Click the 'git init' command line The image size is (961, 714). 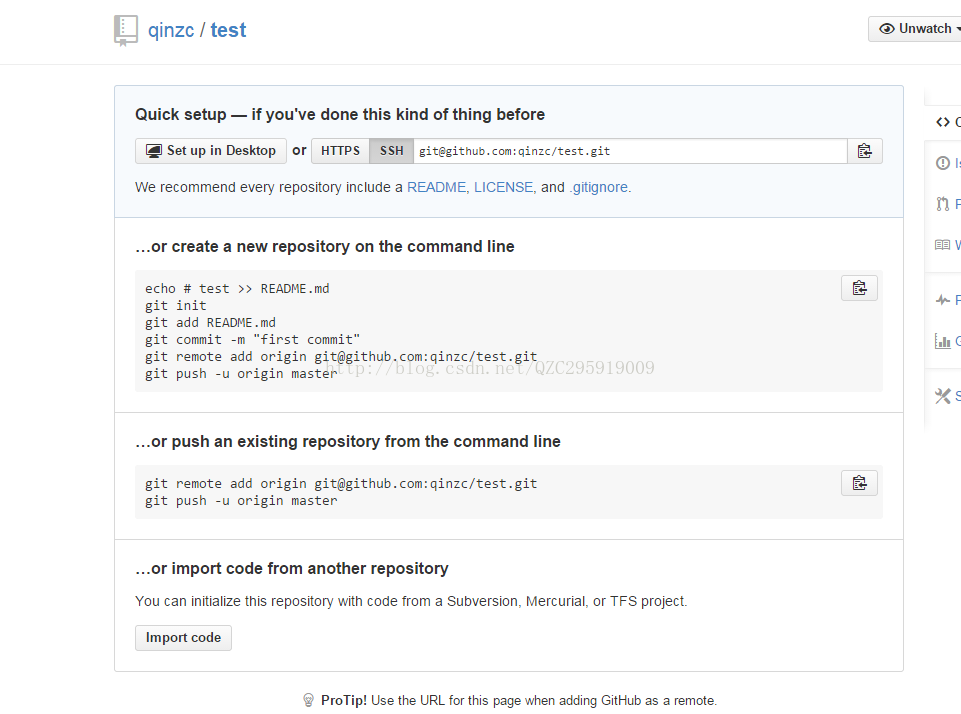(x=176, y=305)
